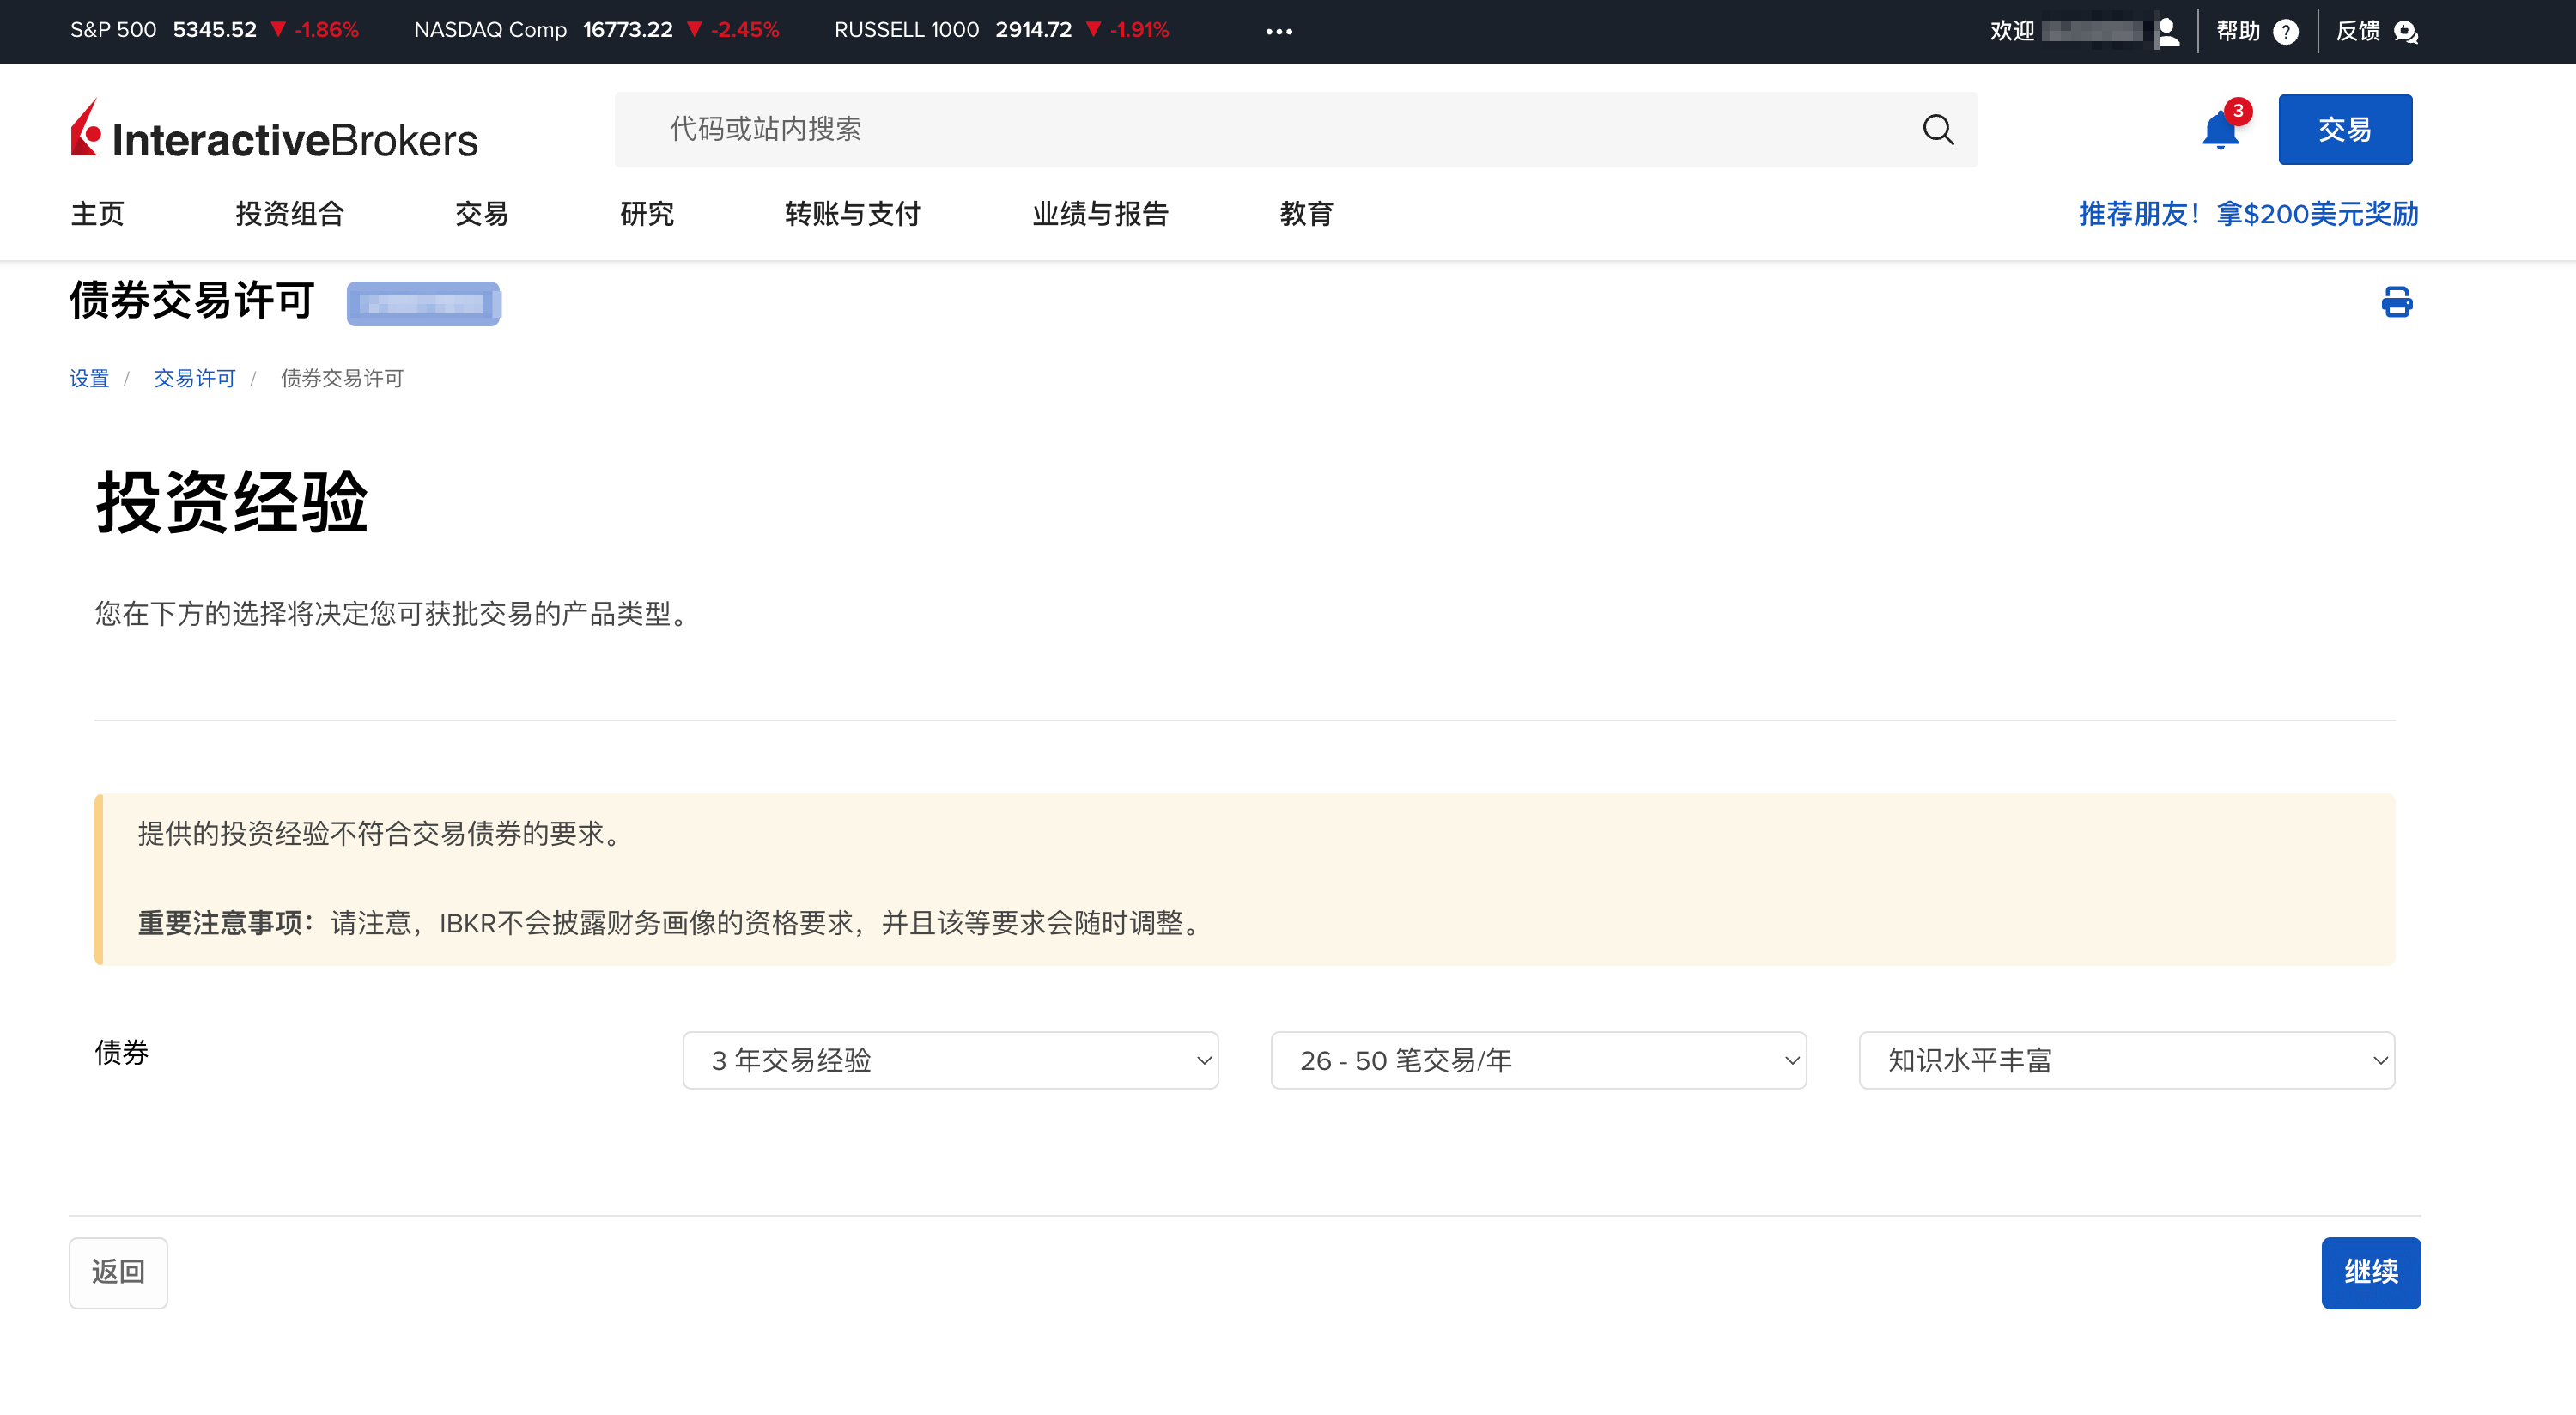Expand the ticker's three dots menu
This screenshot has height=1415, width=2576.
tap(1278, 31)
